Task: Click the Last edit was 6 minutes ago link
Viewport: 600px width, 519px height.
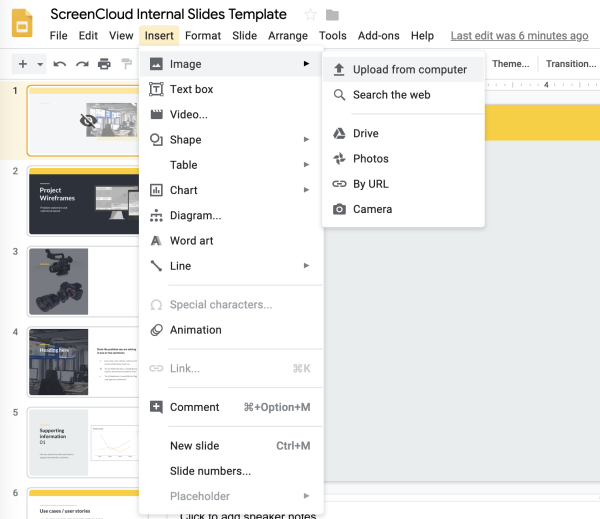Action: coord(519,36)
